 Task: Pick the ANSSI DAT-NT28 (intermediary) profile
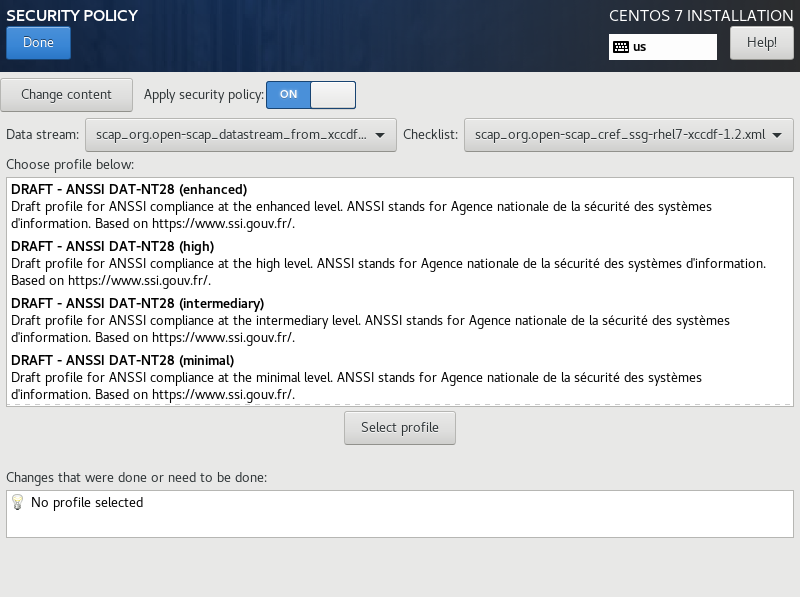click(137, 303)
